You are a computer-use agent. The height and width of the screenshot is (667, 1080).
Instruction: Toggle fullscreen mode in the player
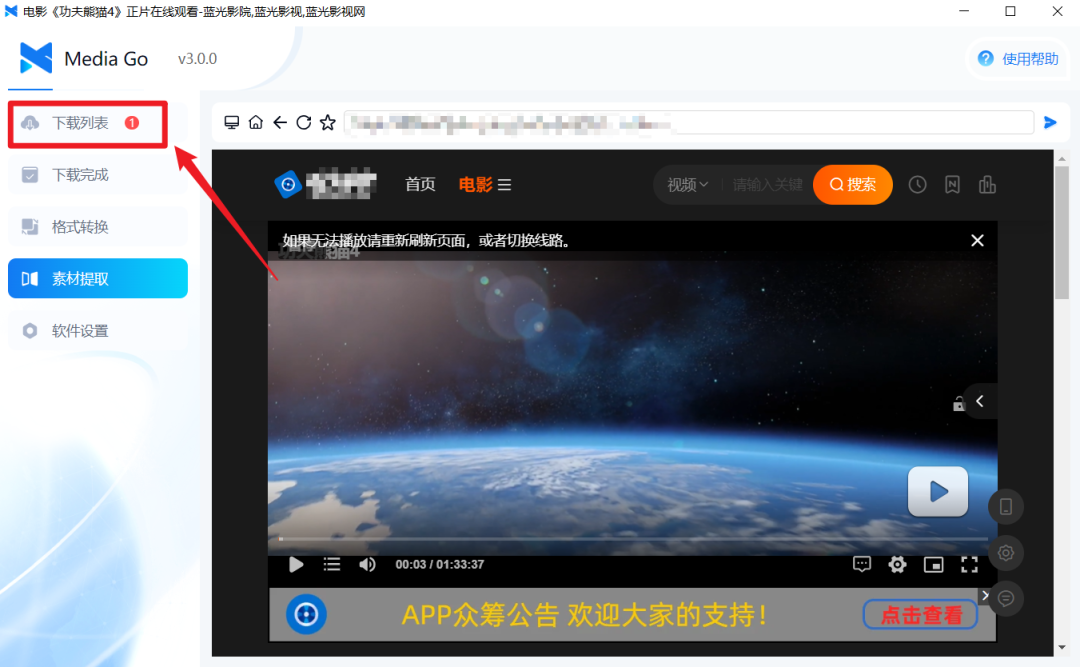[x=969, y=564]
